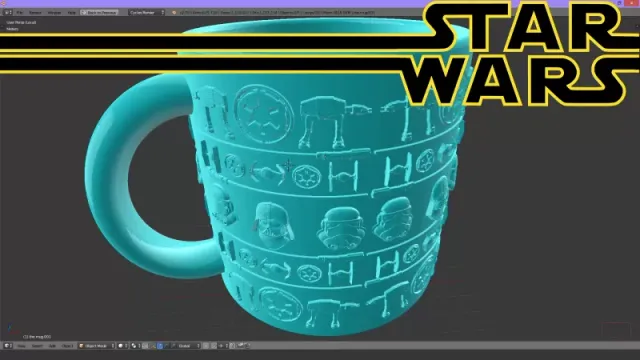
Task: Click the Meters unit label in viewport
Action: pyautogui.click(x=12, y=29)
